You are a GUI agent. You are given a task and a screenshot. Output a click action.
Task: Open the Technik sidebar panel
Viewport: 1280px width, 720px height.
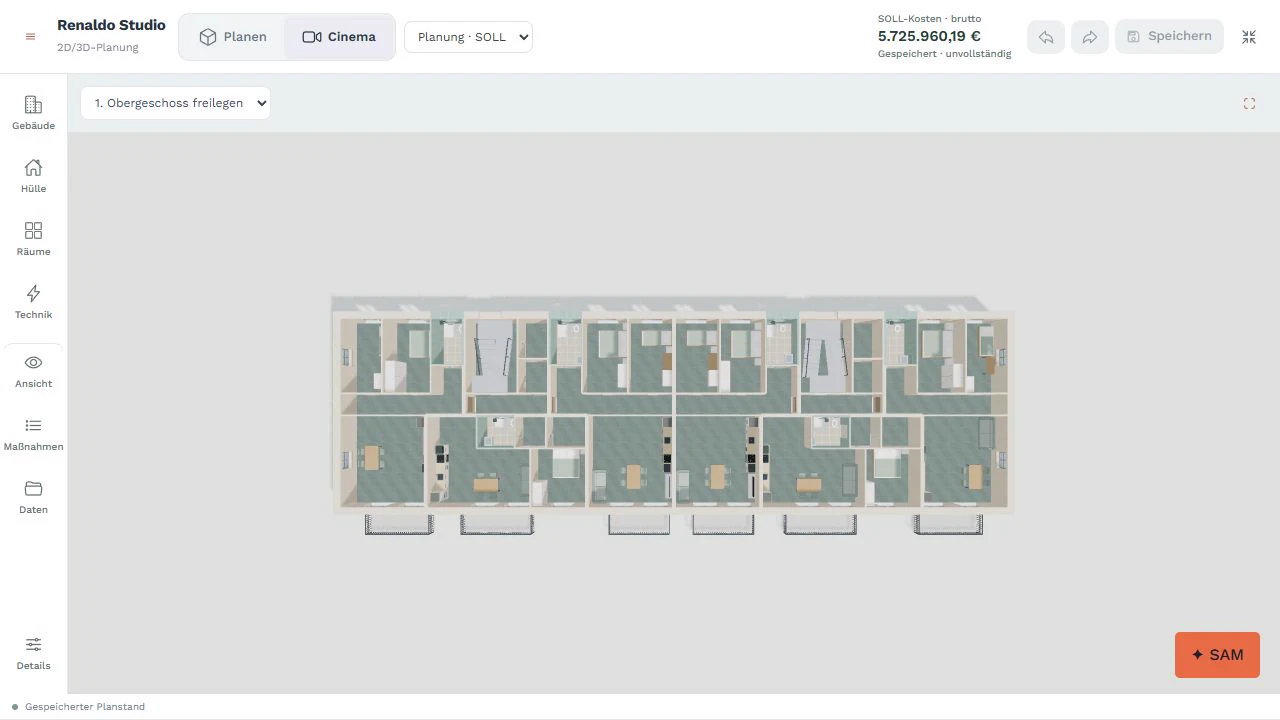click(33, 302)
